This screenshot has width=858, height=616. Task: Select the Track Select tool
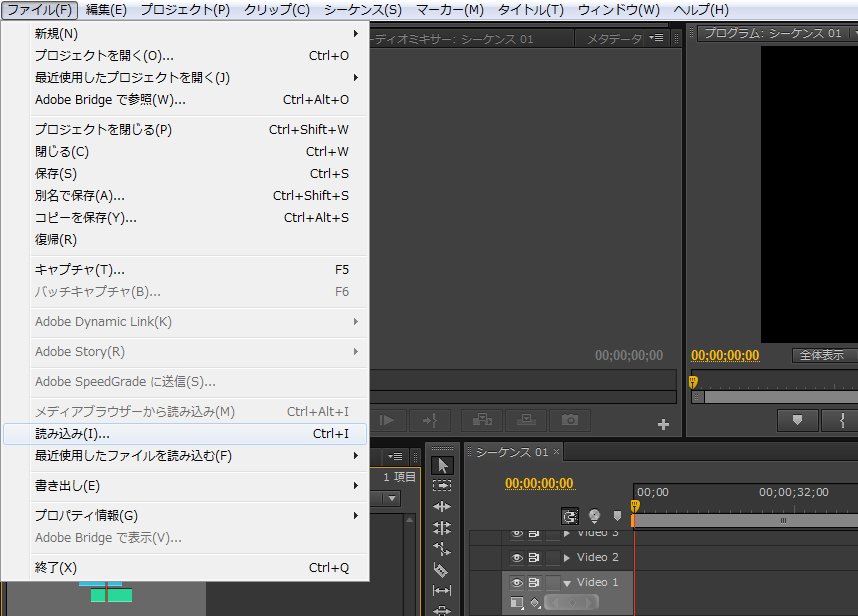coord(442,485)
